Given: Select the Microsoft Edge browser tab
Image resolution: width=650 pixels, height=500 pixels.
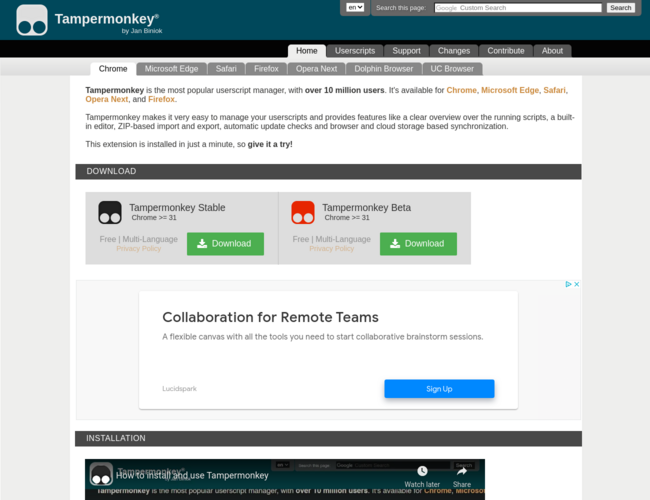Looking at the screenshot, I should tap(171, 69).
